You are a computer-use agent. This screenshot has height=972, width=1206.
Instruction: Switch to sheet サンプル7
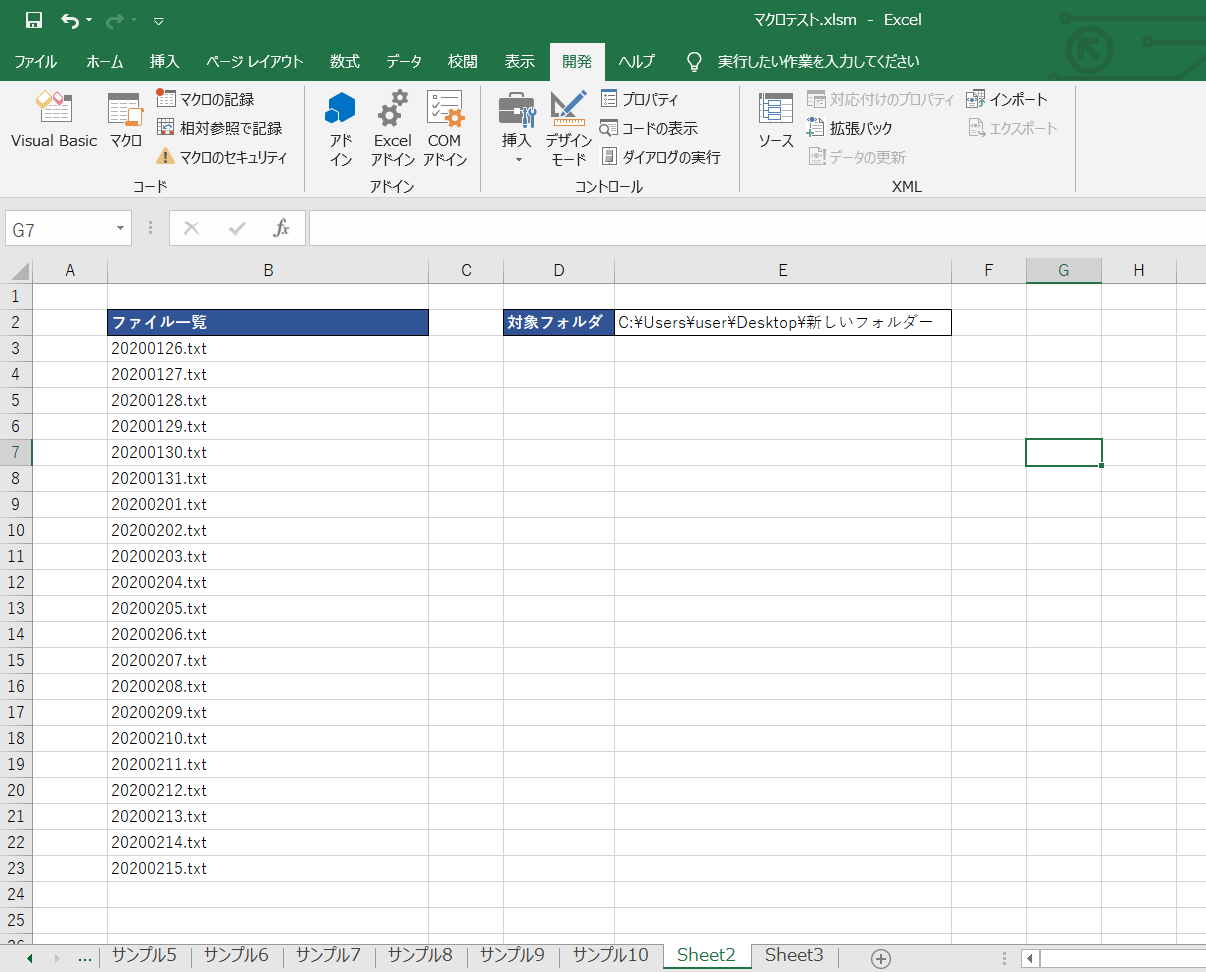click(328, 955)
